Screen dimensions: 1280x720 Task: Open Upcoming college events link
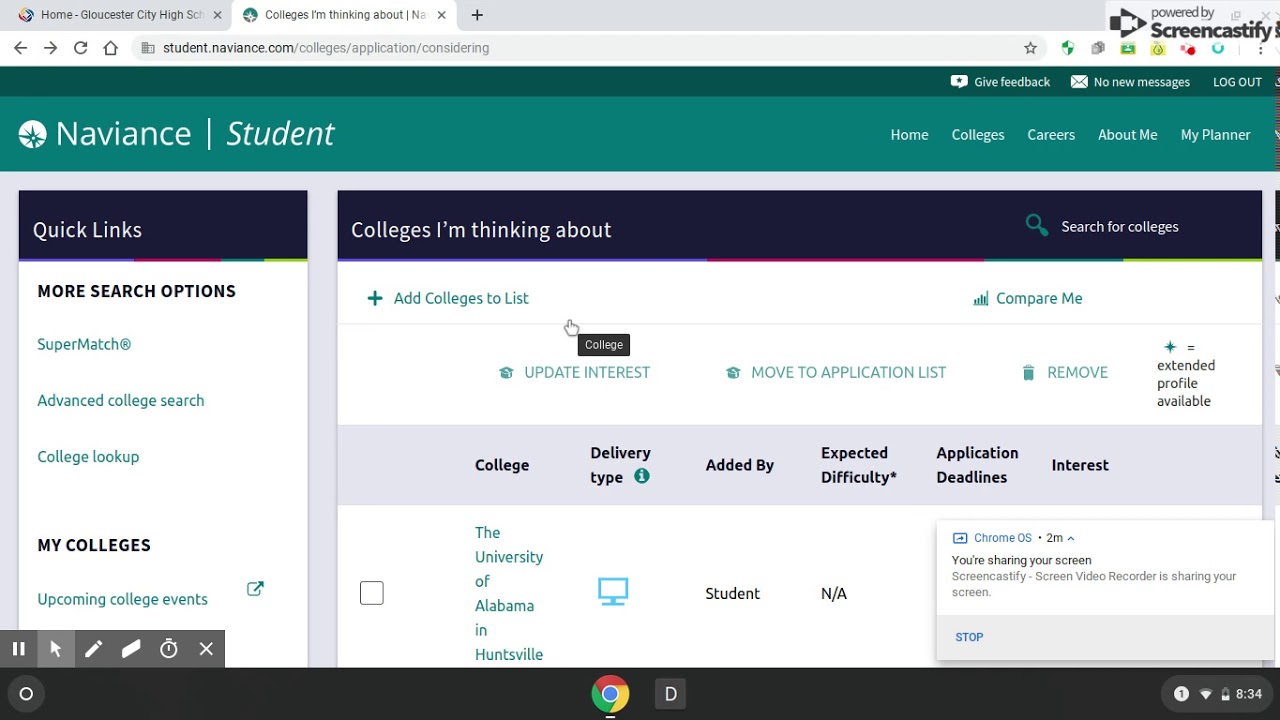pos(122,599)
